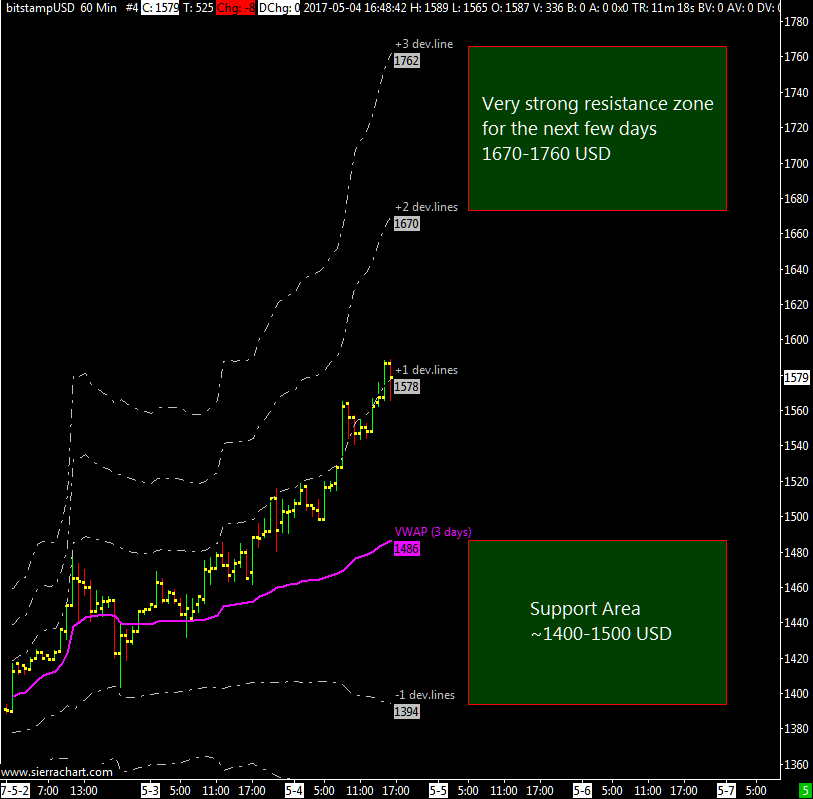Click the 5-5 date marker on time axis
Screen dimensions: 813x799
pyautogui.click(x=438, y=790)
